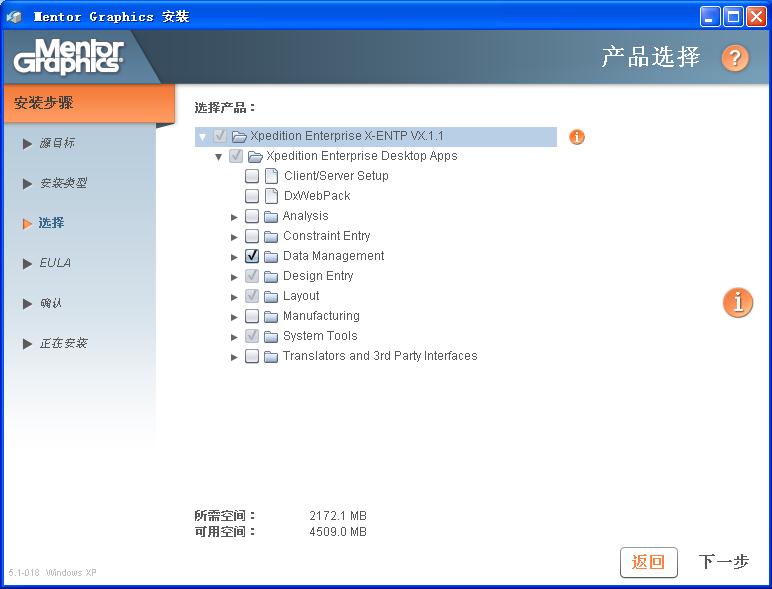The width and height of the screenshot is (772, 589).
Task: Click the 返回 back button
Action: pos(648,562)
